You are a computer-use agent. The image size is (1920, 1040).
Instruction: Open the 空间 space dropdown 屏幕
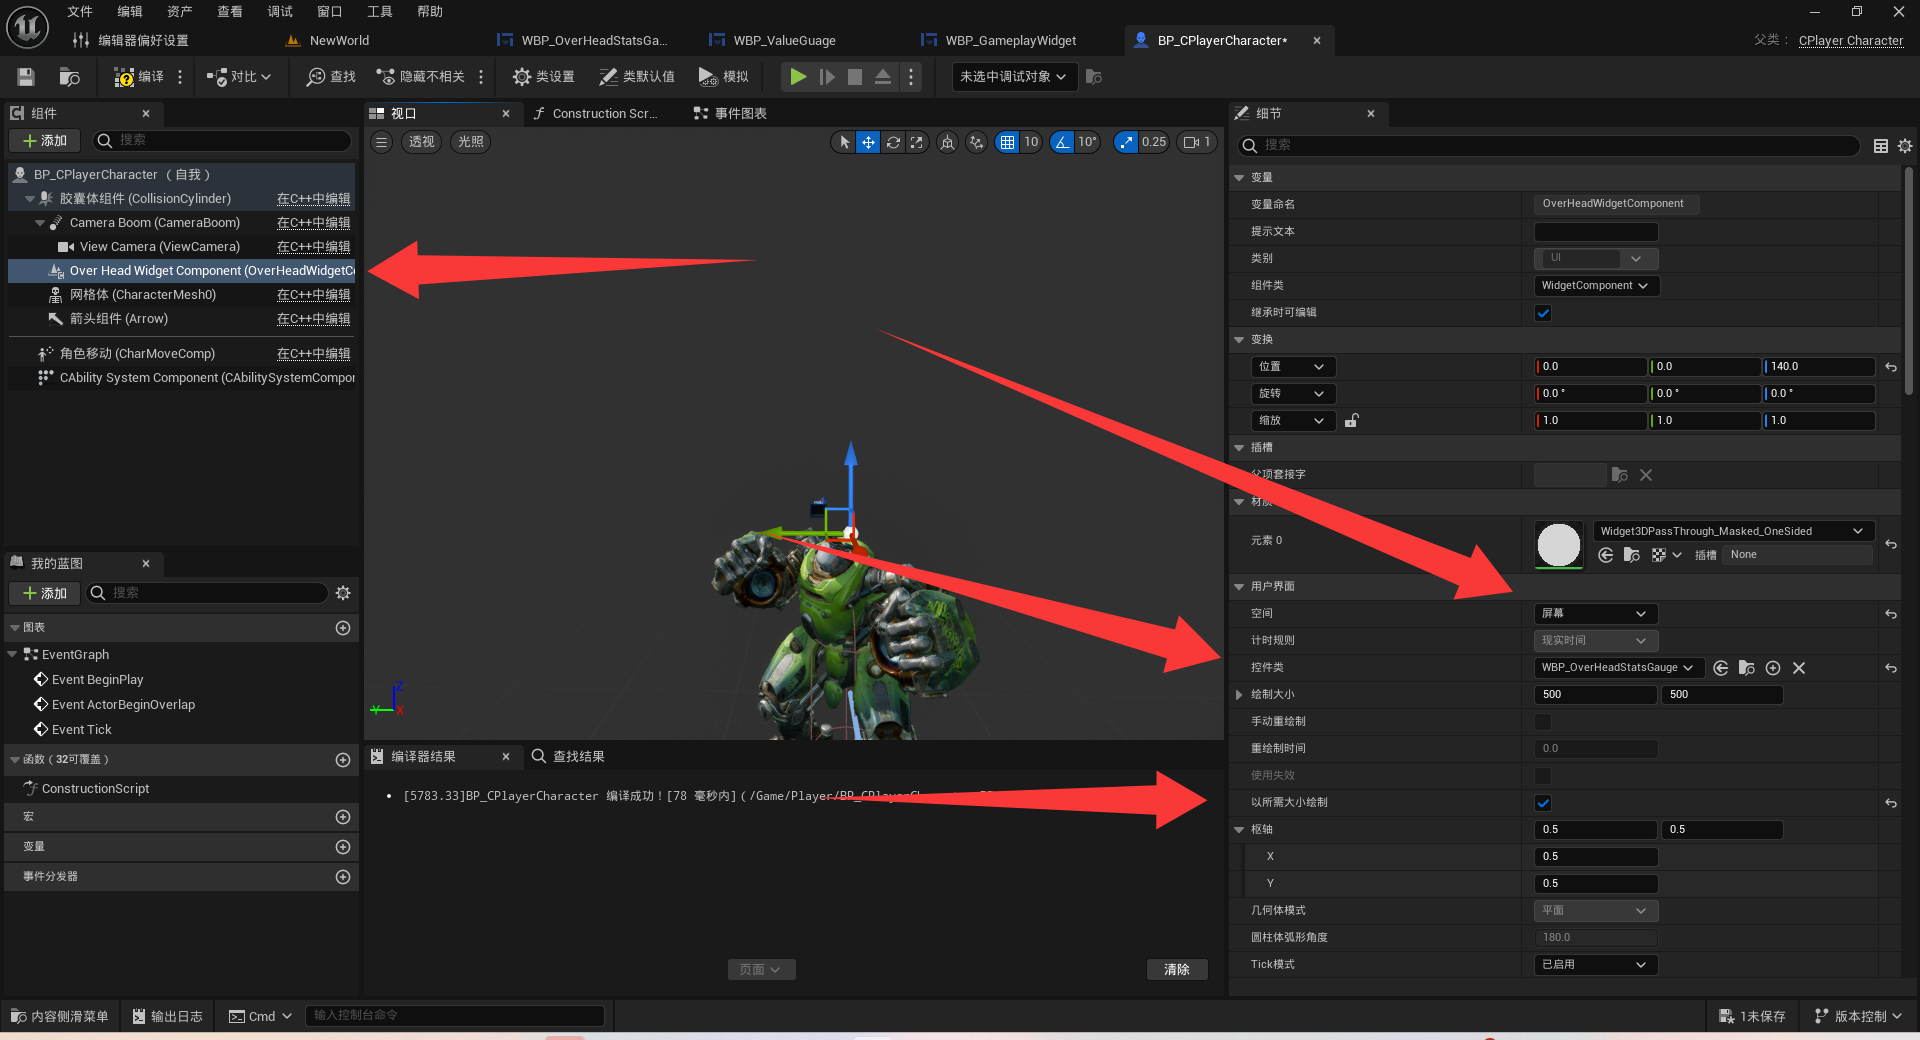click(x=1596, y=614)
